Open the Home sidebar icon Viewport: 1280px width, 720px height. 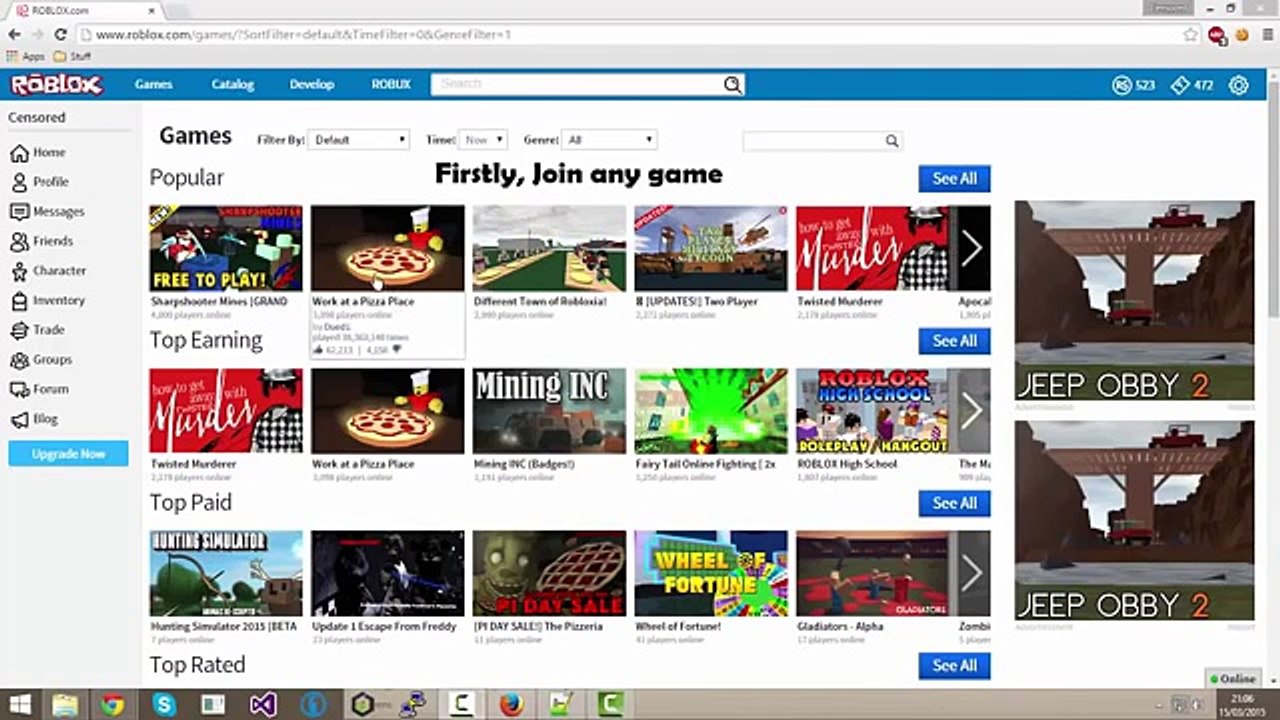19,153
